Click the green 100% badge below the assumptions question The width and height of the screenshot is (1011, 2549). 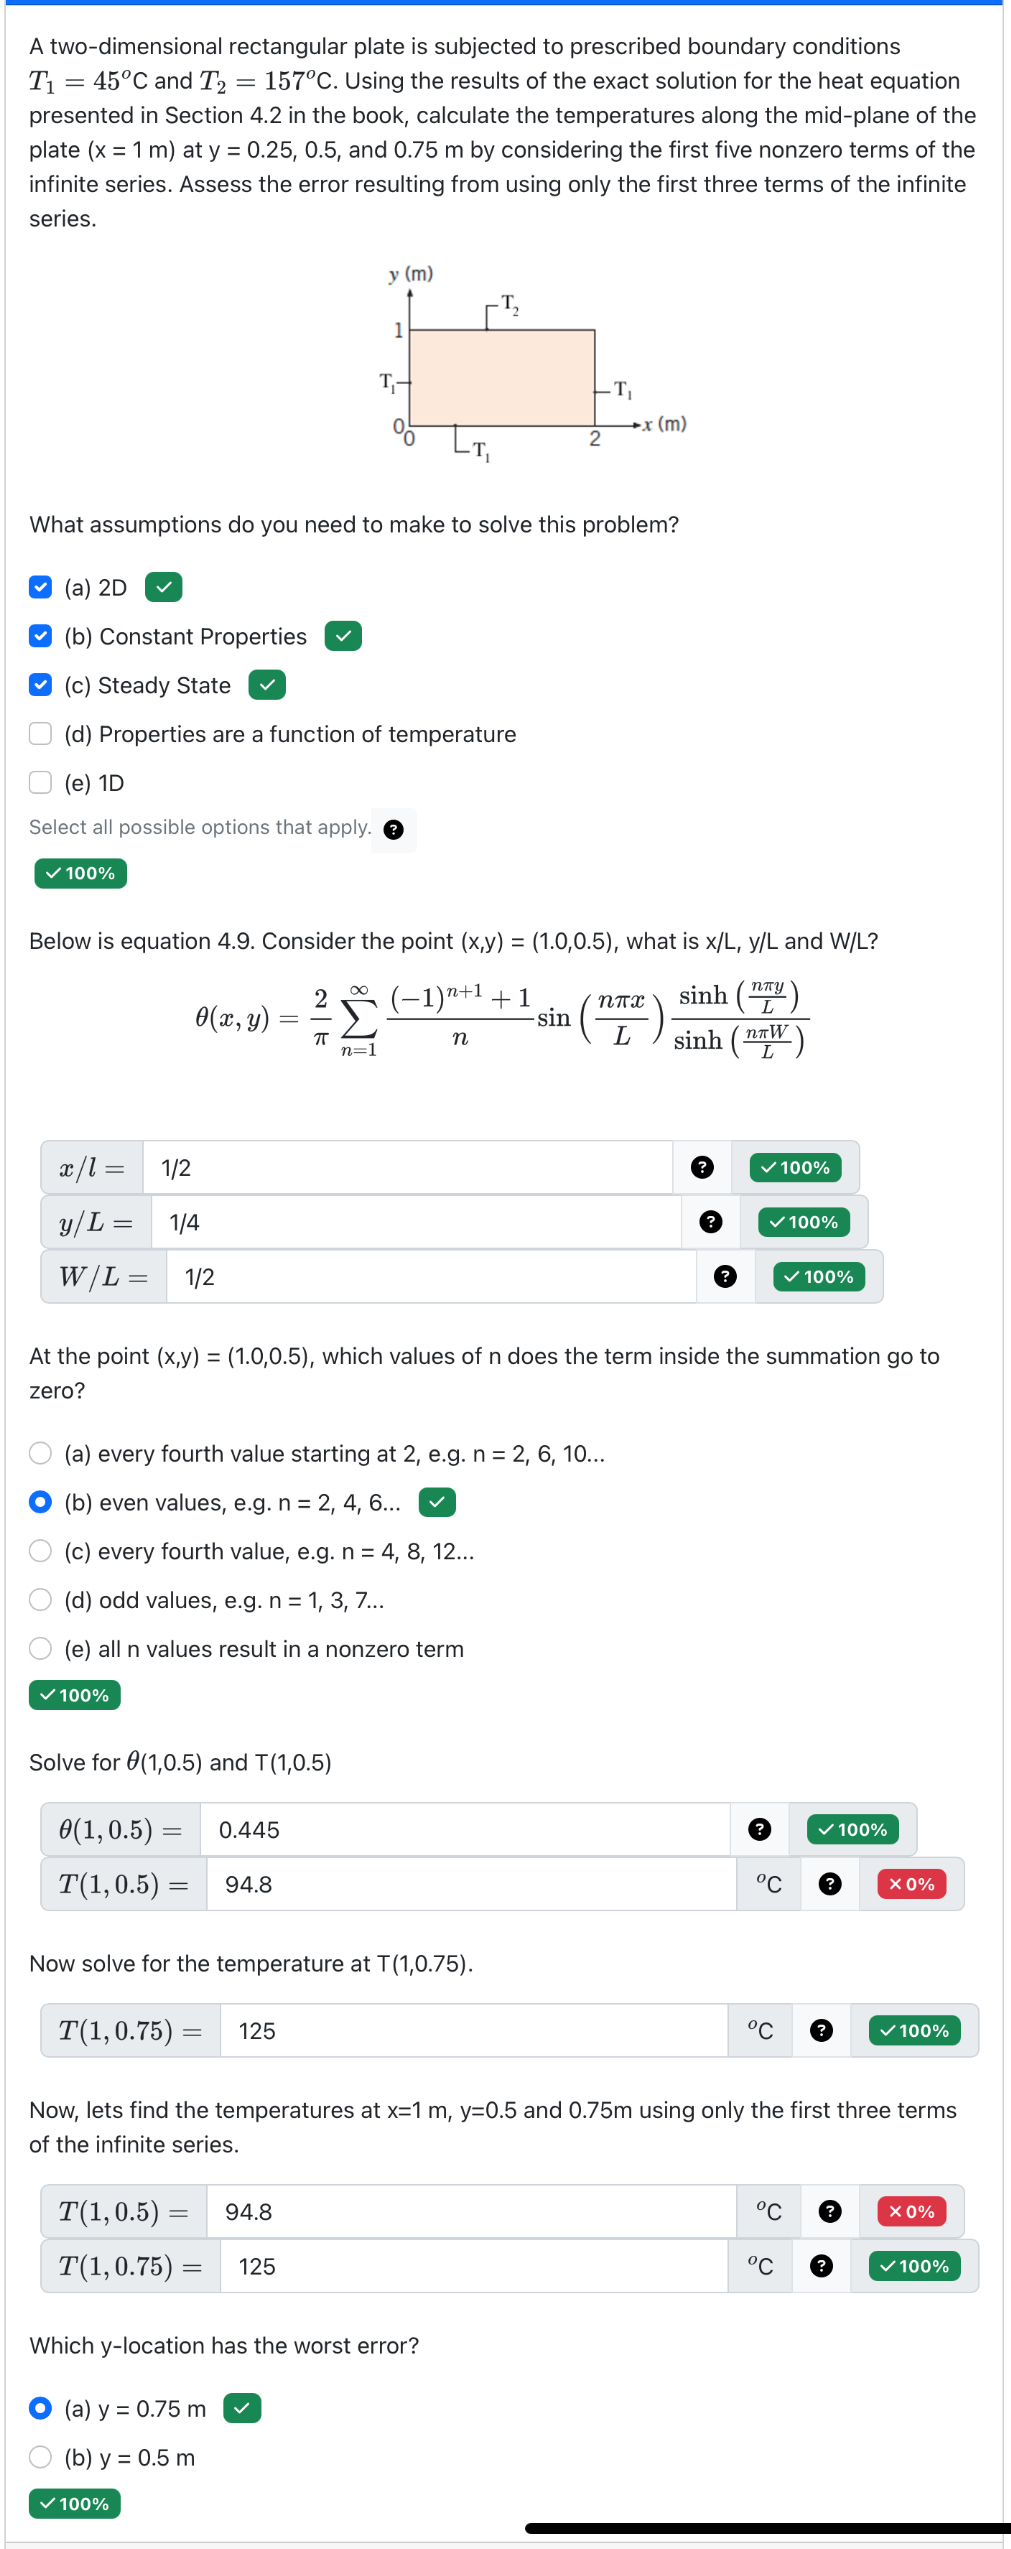79,873
